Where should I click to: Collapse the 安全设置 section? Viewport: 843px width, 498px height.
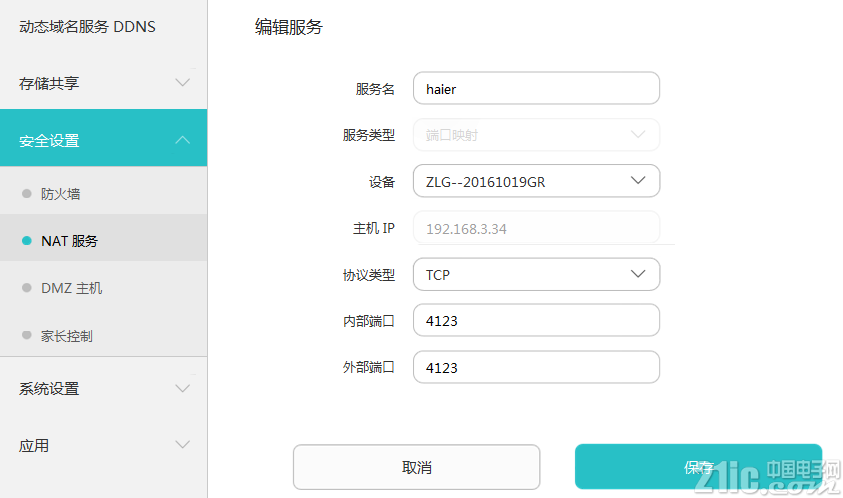click(103, 138)
